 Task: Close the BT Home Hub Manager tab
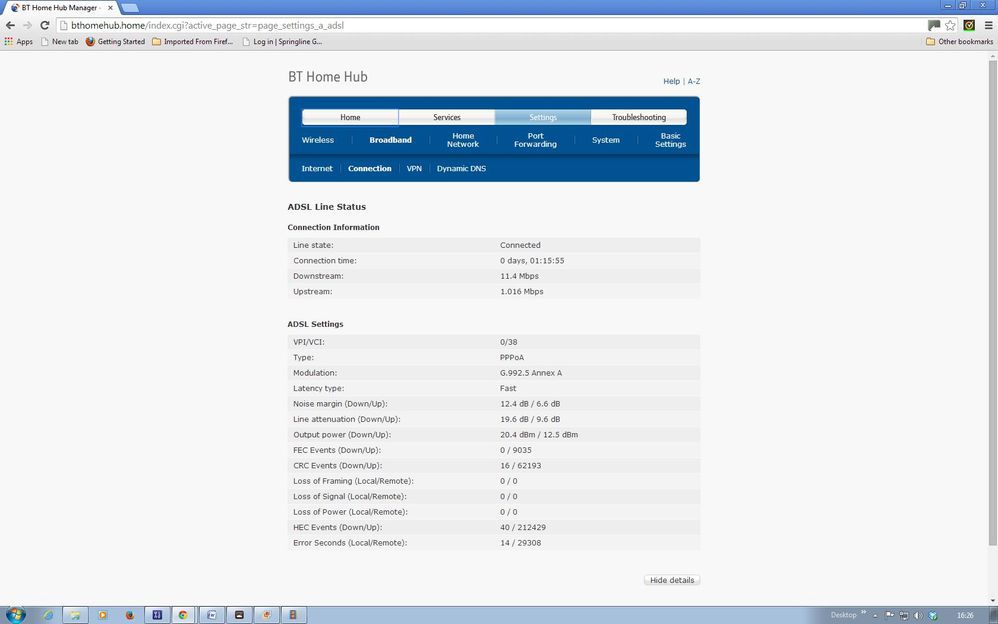click(110, 8)
